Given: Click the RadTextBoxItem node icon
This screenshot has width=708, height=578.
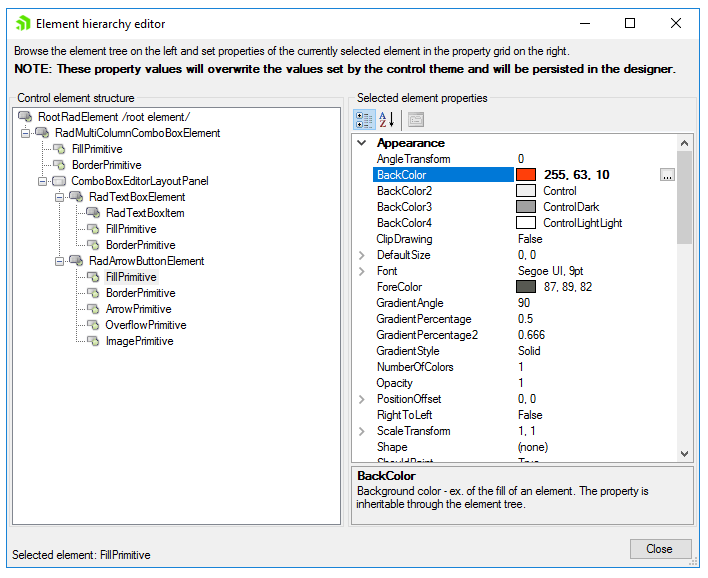Looking at the screenshot, I should click(93, 213).
